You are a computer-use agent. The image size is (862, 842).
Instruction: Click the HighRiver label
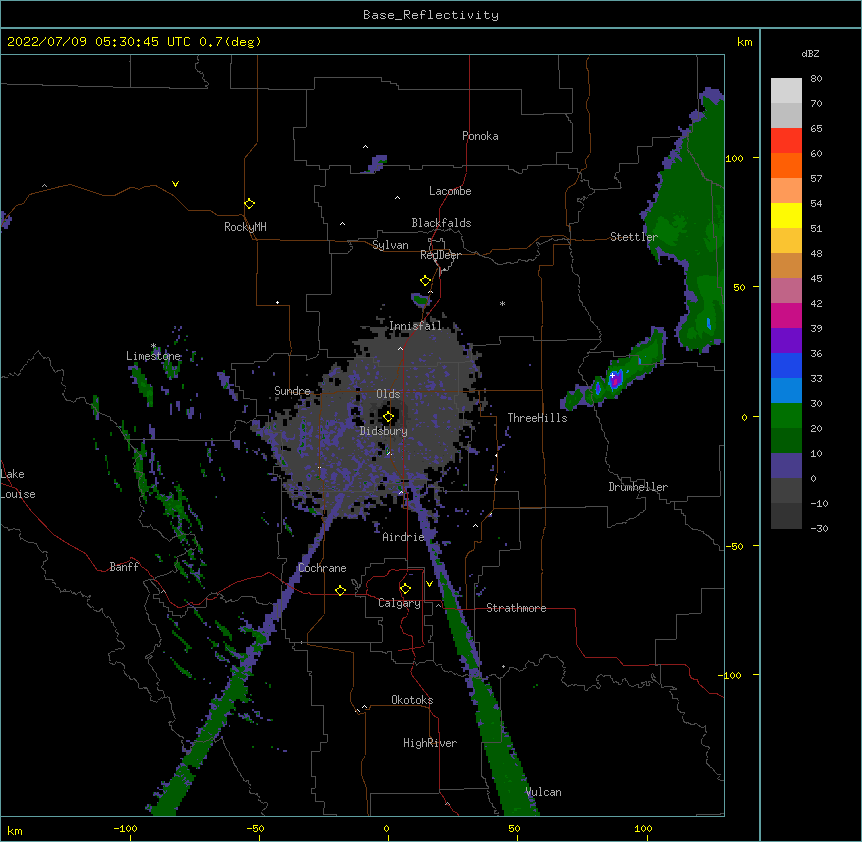pos(430,743)
